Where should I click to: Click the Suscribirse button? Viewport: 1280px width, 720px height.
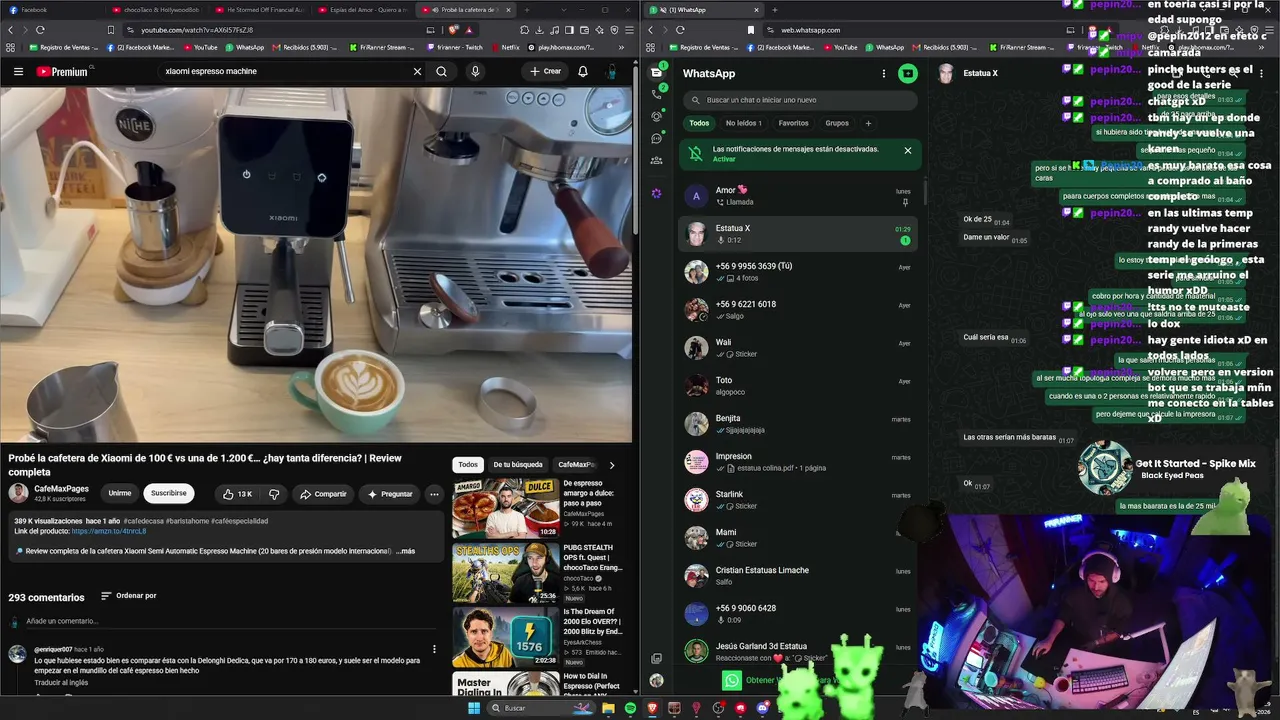point(169,493)
